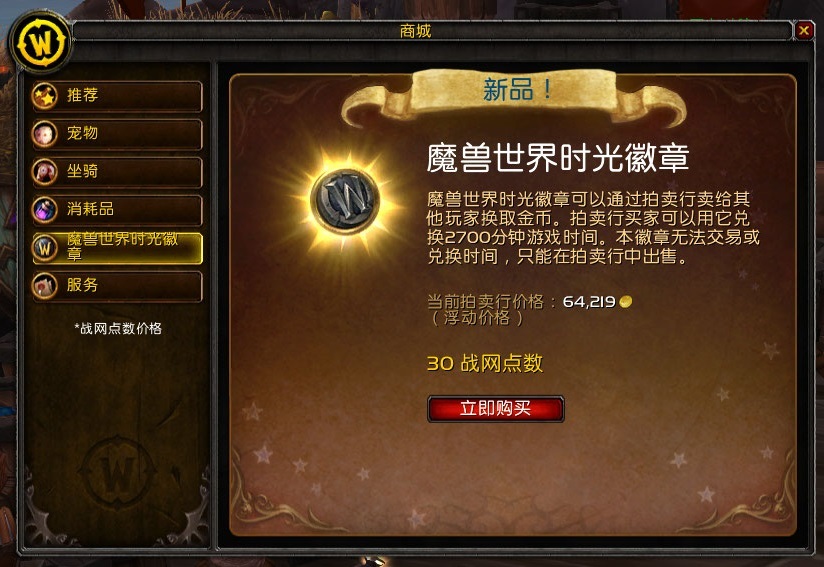Click the 魔兽世界时光徽章 product title
The image size is (824, 567).
(558, 157)
